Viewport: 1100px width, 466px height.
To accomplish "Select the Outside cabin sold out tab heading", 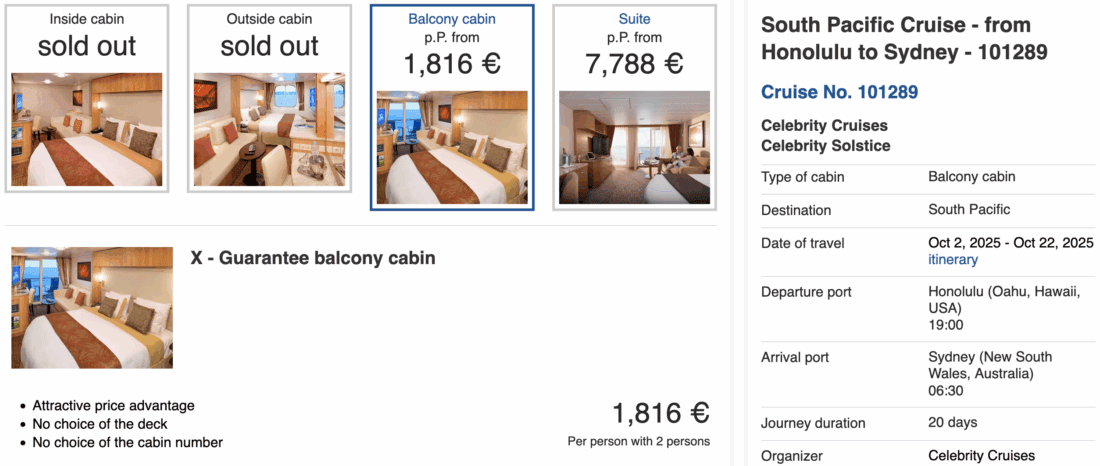I will tap(269, 19).
